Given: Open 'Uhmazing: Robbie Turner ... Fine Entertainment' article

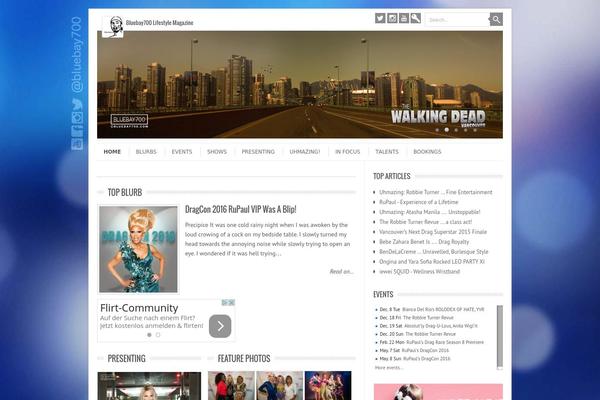Looking at the screenshot, I should 435,192.
